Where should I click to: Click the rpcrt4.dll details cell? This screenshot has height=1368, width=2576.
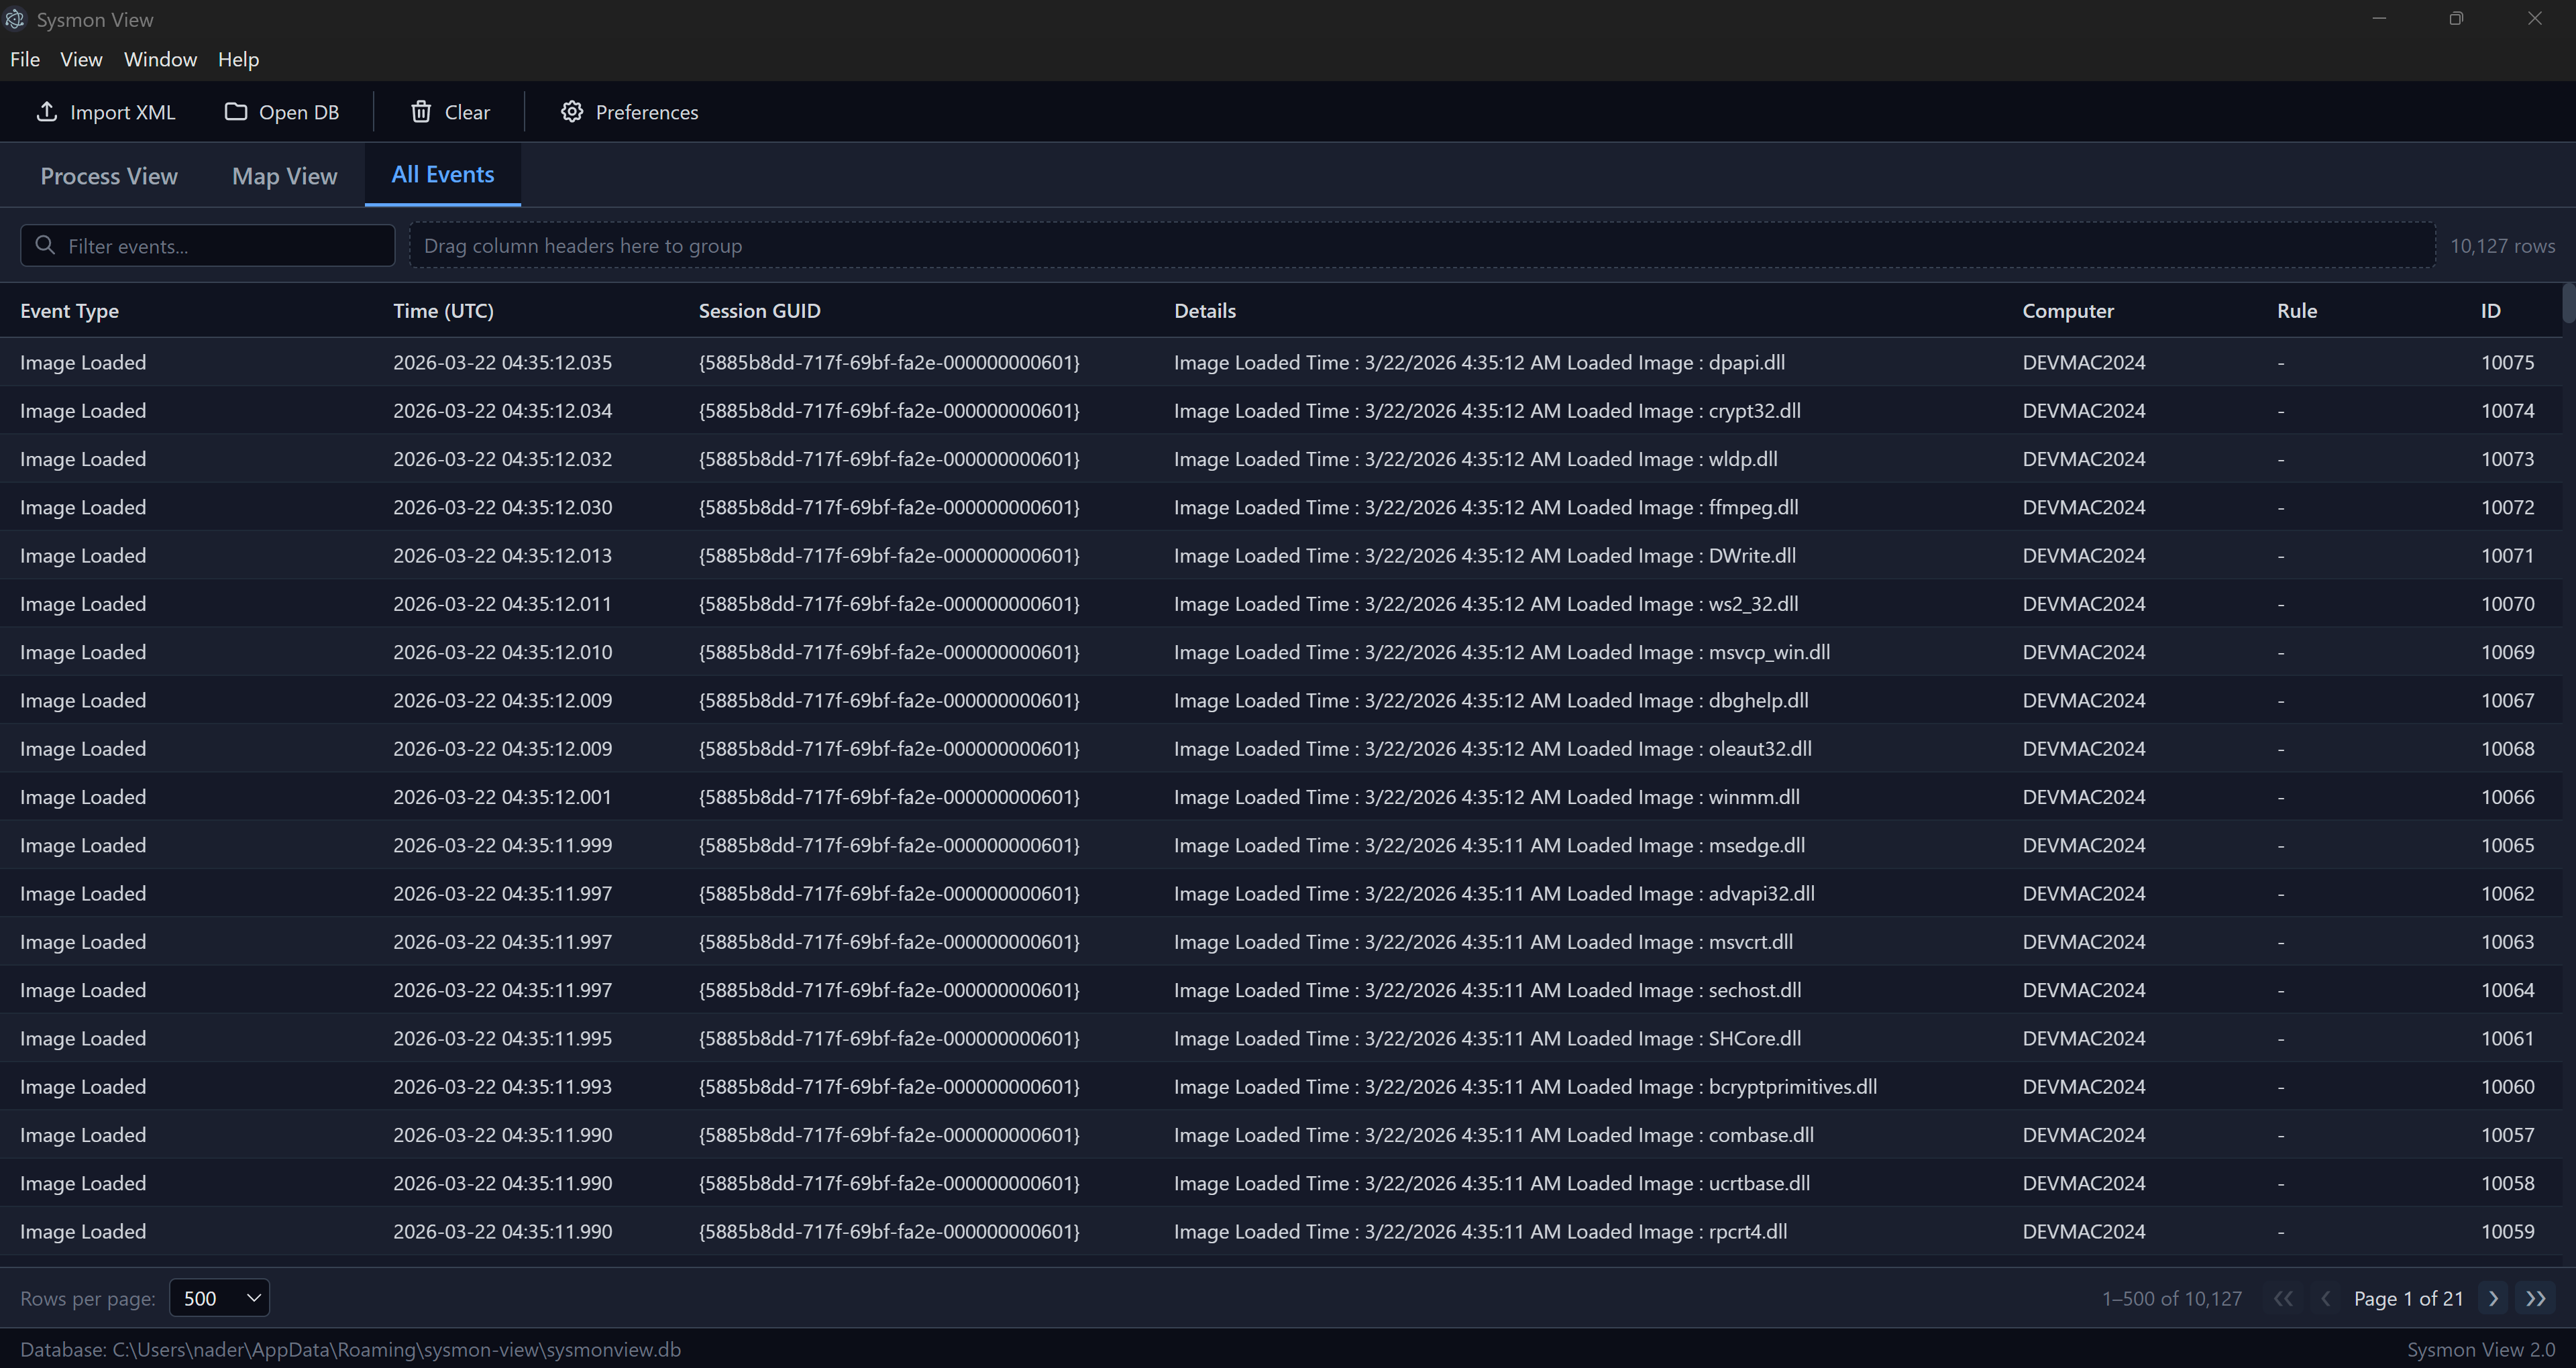tap(1481, 1232)
